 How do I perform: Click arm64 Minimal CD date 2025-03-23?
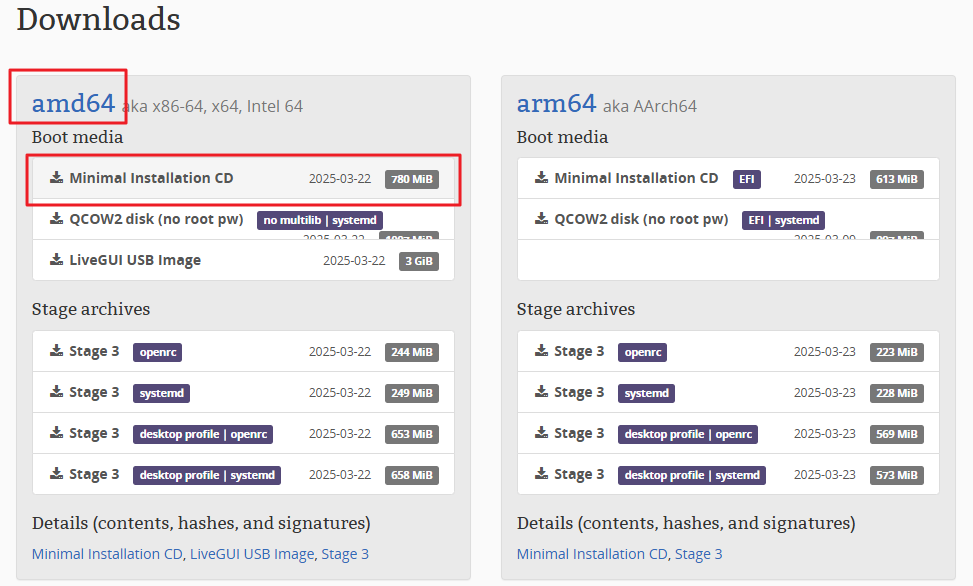click(825, 179)
